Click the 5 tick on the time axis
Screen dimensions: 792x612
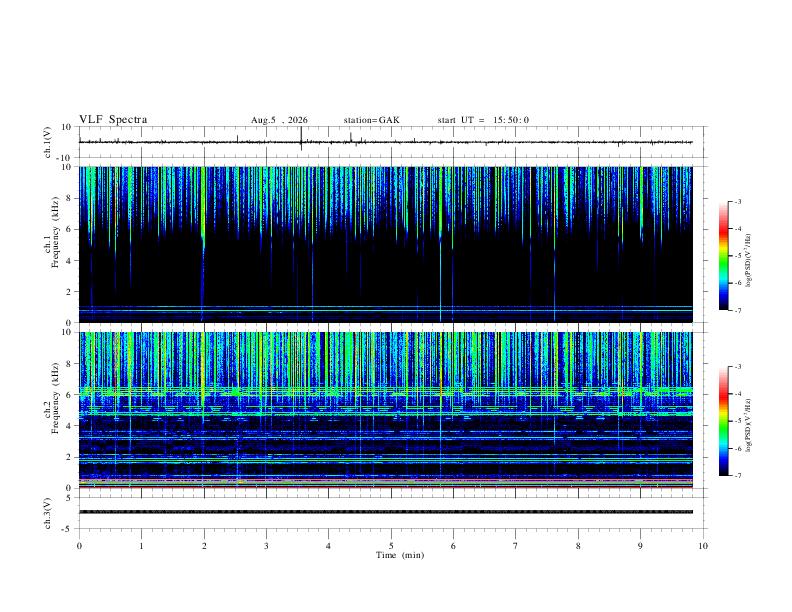[x=391, y=546]
